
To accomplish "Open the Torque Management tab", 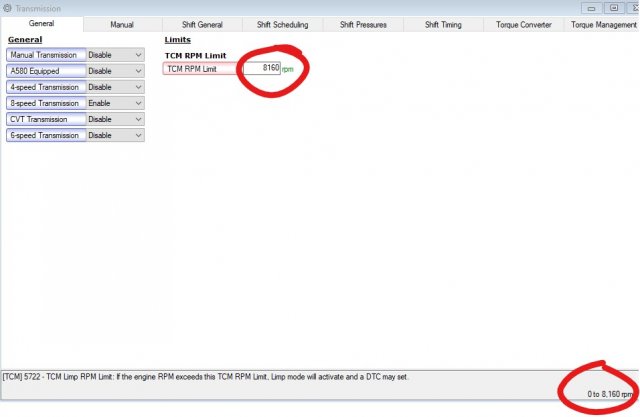I will (x=603, y=24).
